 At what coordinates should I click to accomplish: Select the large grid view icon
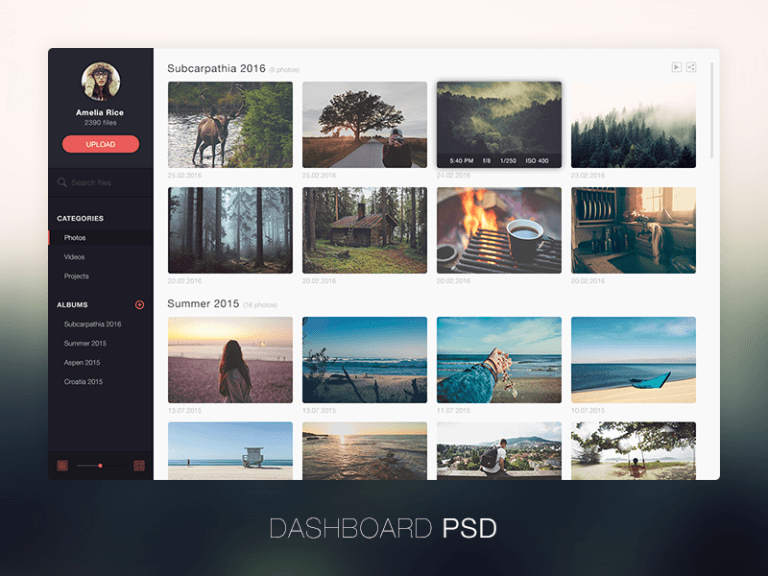(x=139, y=465)
